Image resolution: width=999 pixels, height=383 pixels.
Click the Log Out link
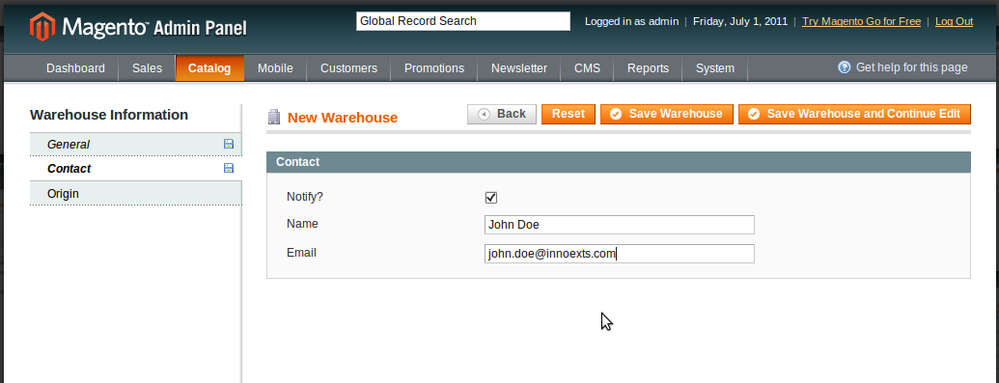954,21
